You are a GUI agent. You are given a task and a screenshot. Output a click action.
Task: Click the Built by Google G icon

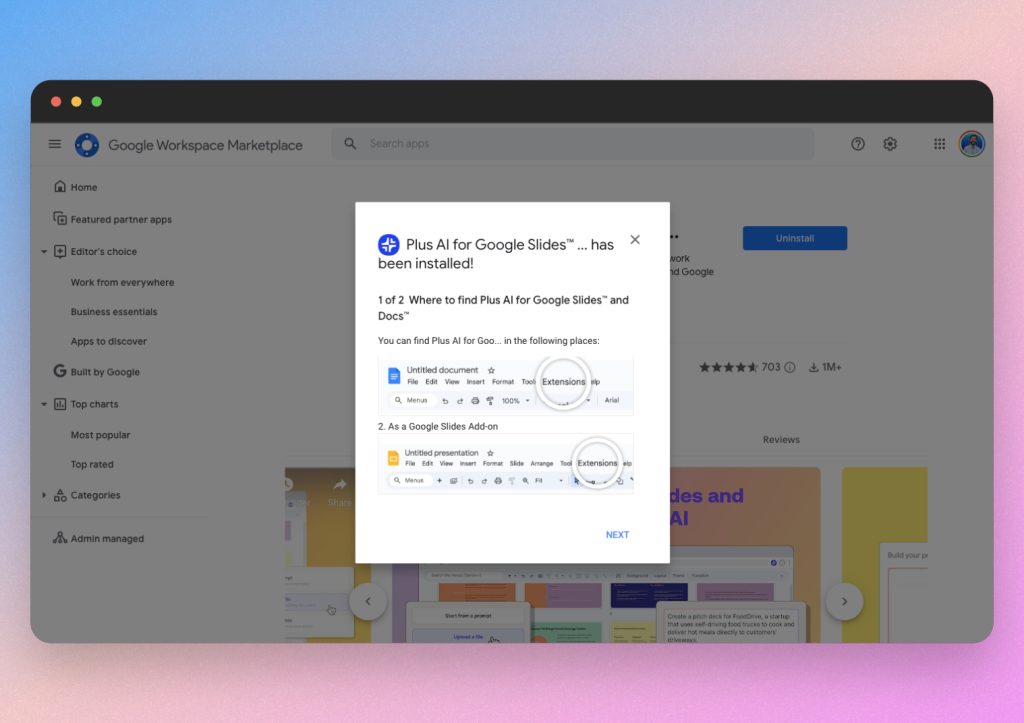pyautogui.click(x=59, y=371)
